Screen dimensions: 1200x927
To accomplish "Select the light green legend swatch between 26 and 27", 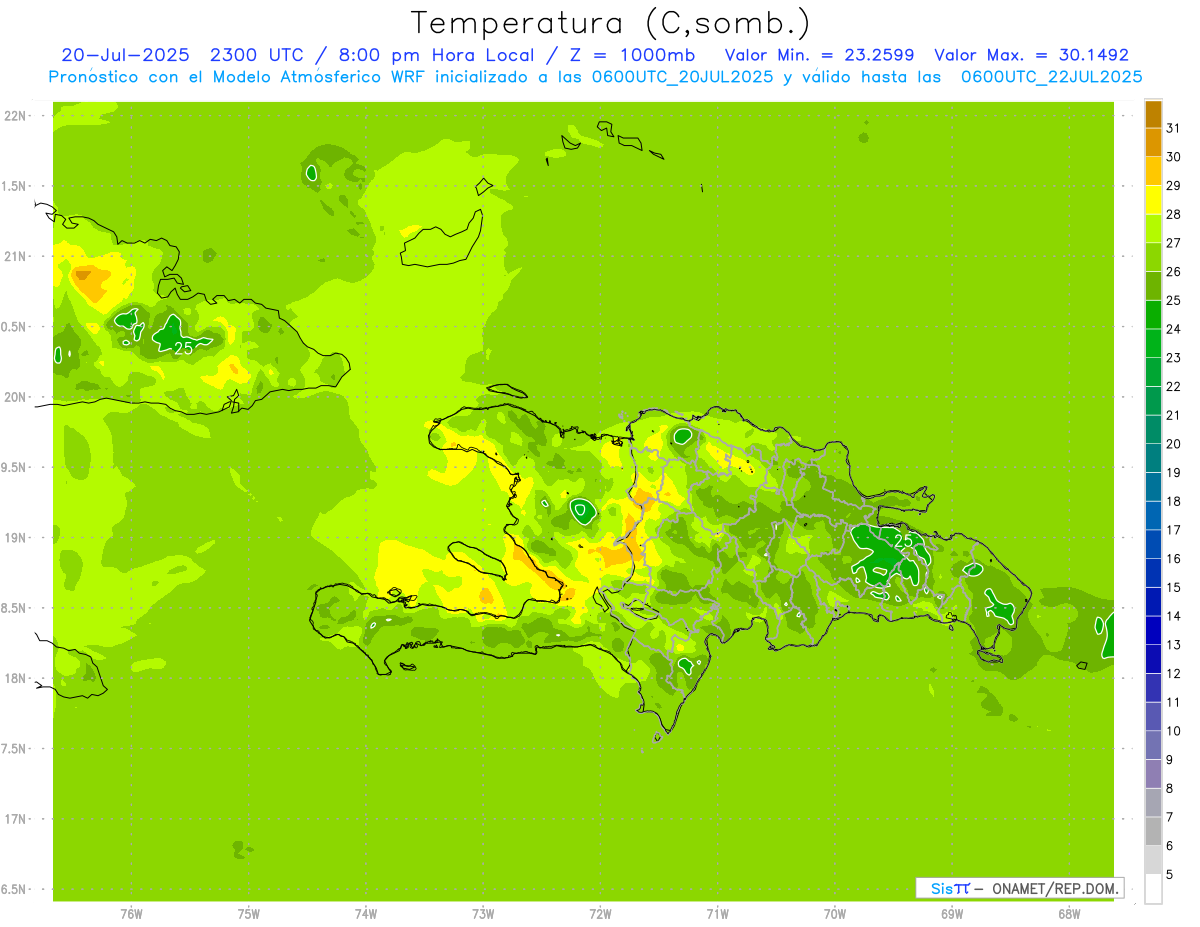I will [1153, 257].
